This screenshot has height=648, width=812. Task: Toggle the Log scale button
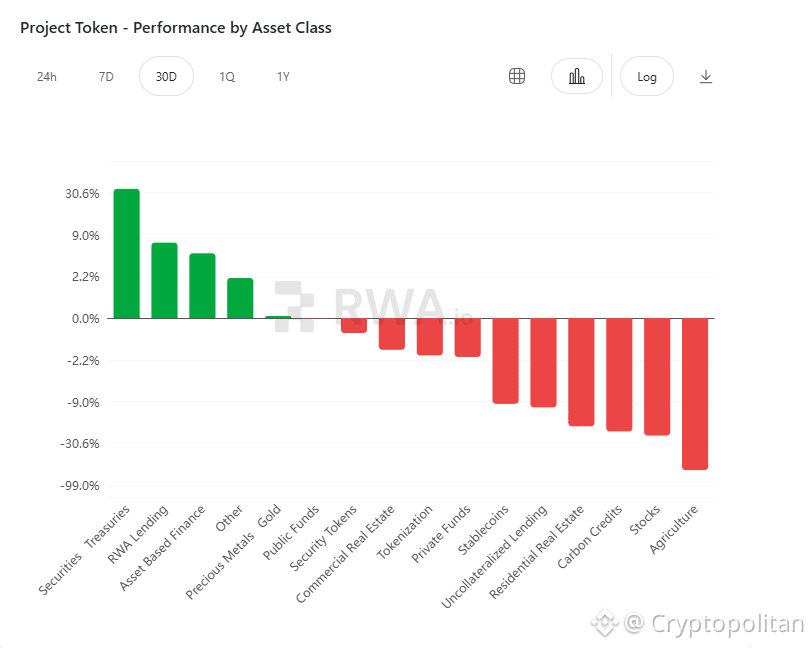click(646, 75)
